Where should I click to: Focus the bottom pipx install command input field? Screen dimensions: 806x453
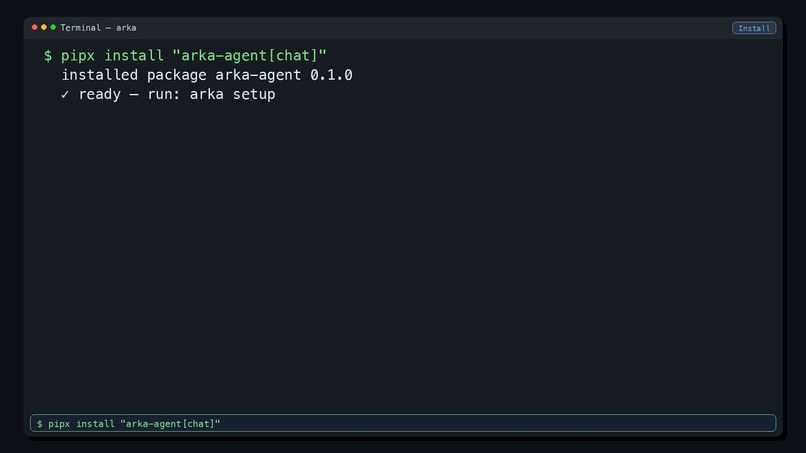(403, 423)
